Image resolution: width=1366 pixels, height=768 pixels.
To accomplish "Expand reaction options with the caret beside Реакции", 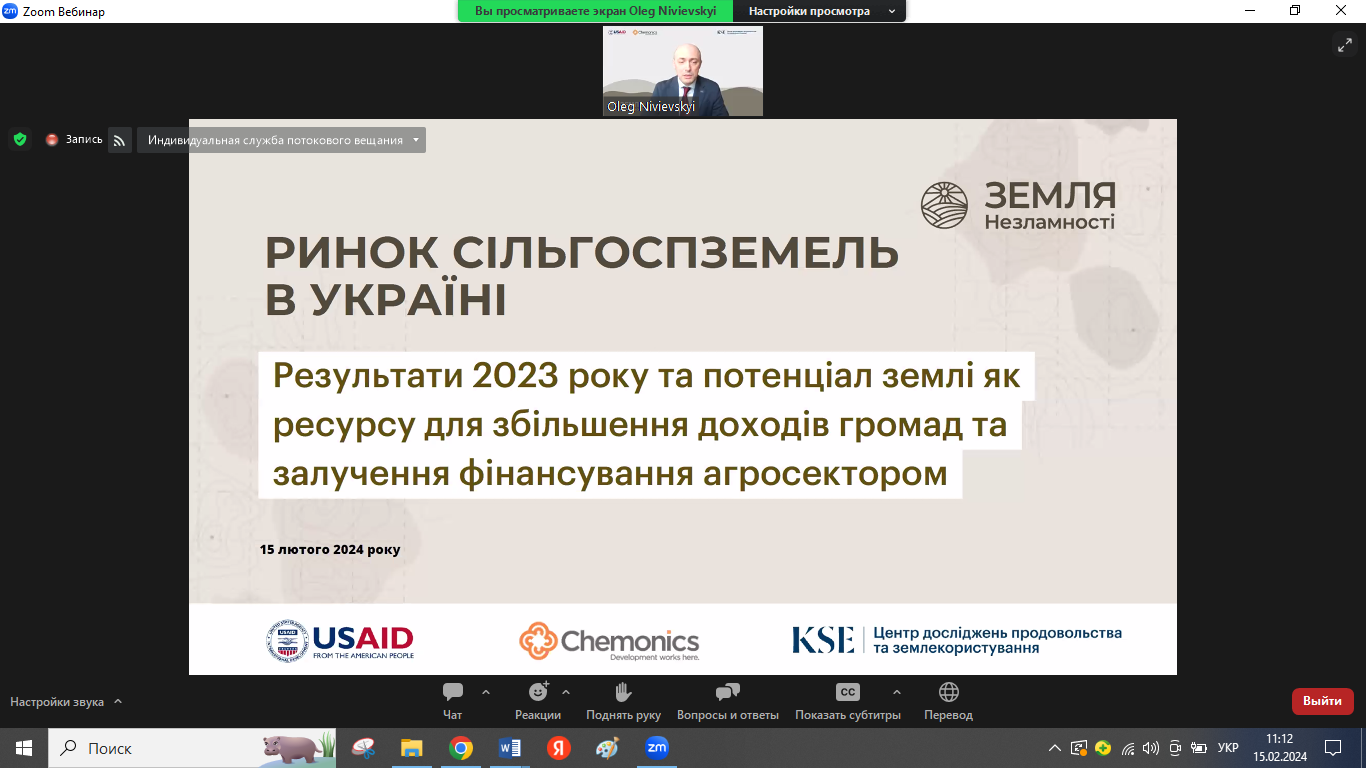I will coord(566,692).
